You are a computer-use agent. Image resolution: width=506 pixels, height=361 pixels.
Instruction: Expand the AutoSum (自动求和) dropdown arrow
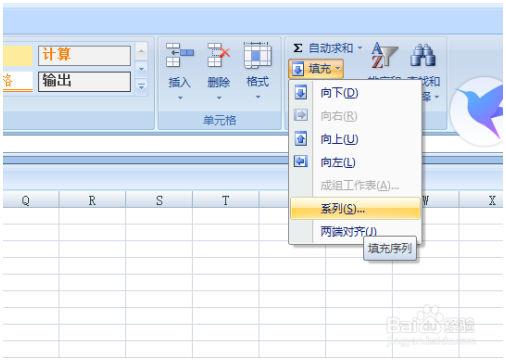click(x=360, y=48)
